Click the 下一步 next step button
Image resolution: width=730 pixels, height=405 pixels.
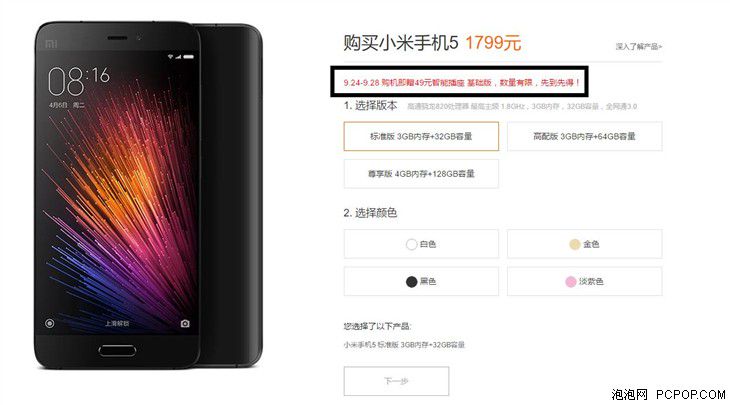[397, 381]
